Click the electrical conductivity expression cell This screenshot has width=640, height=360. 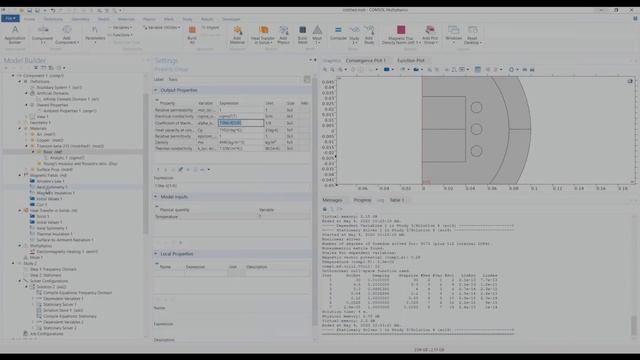[x=241, y=116]
